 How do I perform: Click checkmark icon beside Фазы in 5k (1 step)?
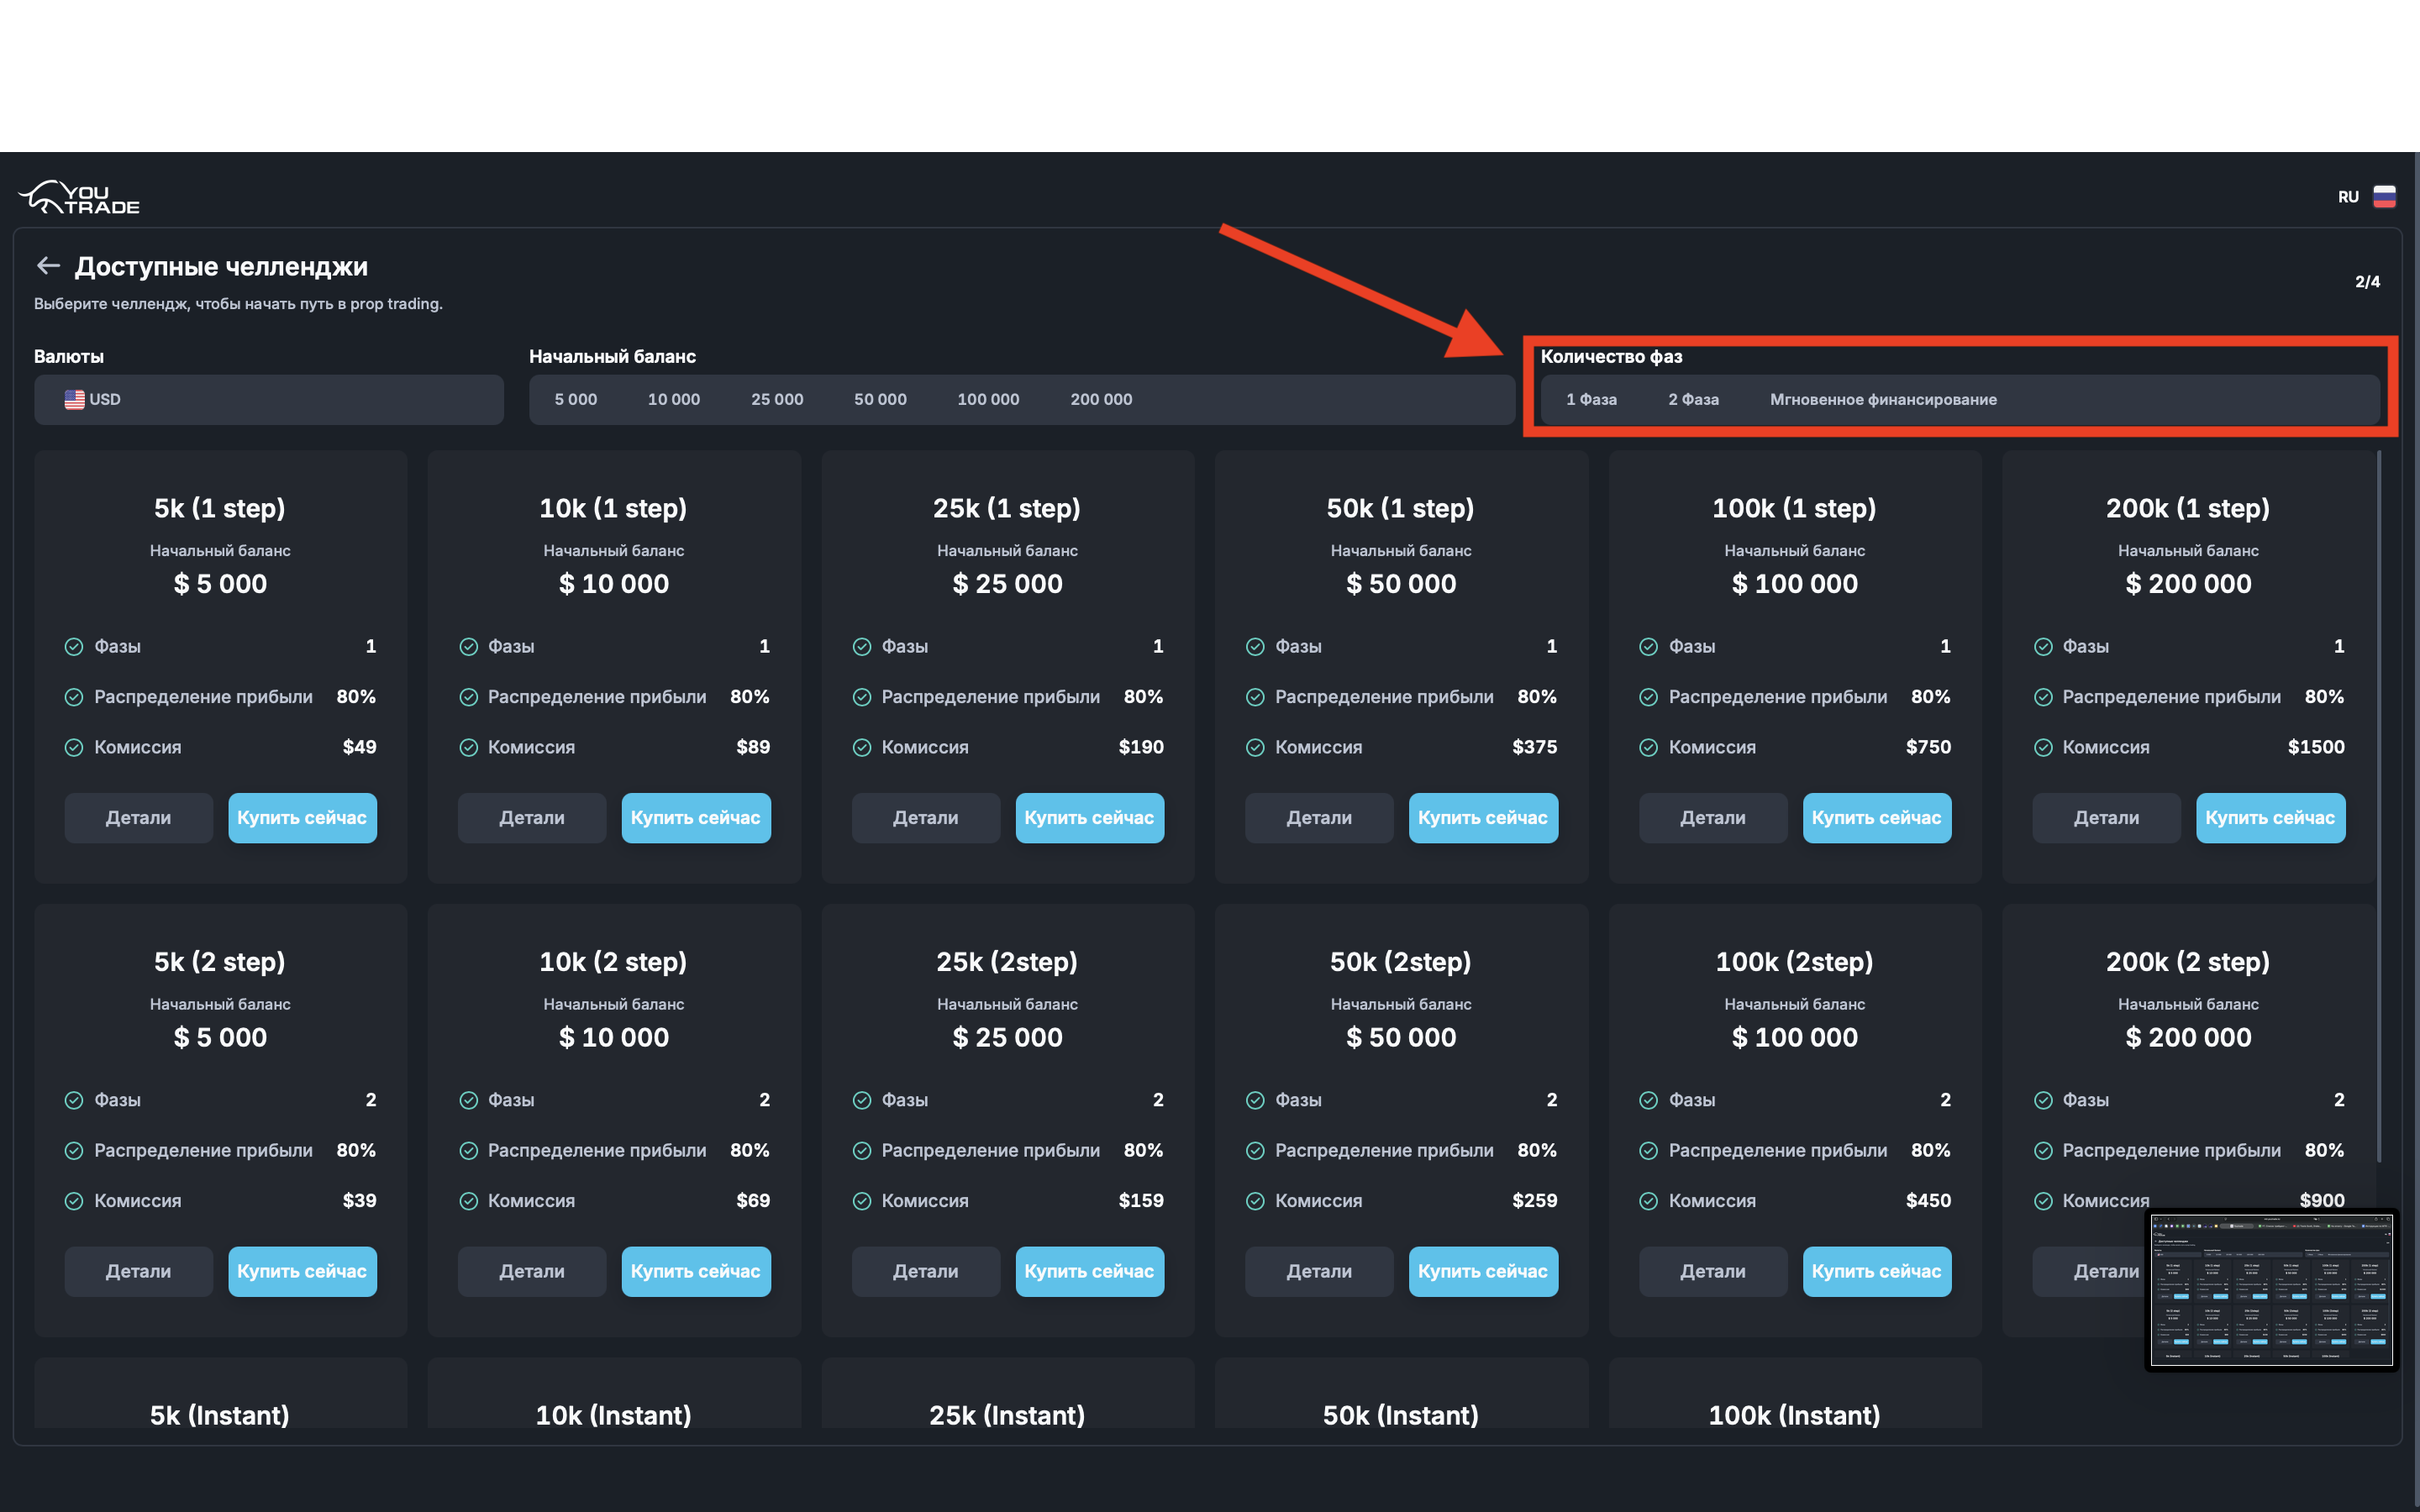click(x=74, y=647)
